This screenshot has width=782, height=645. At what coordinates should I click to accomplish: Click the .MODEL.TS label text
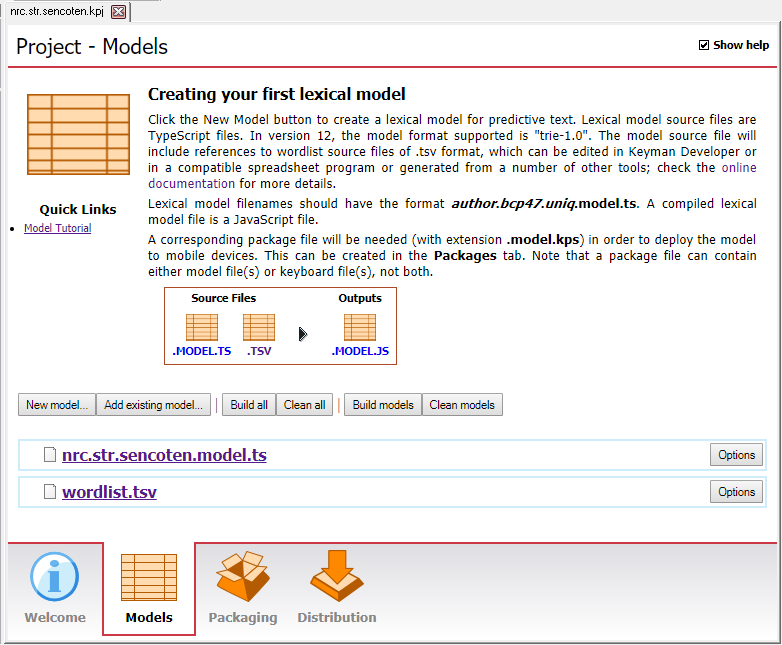tap(201, 351)
